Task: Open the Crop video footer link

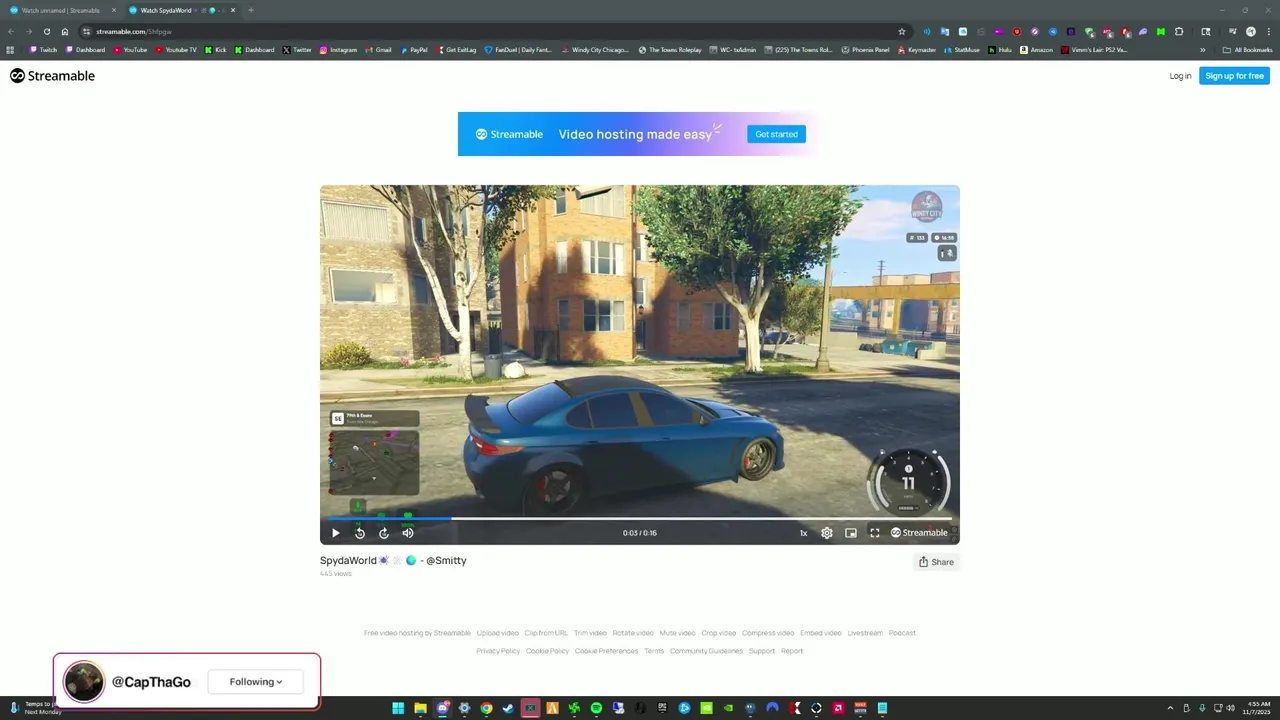Action: click(719, 633)
